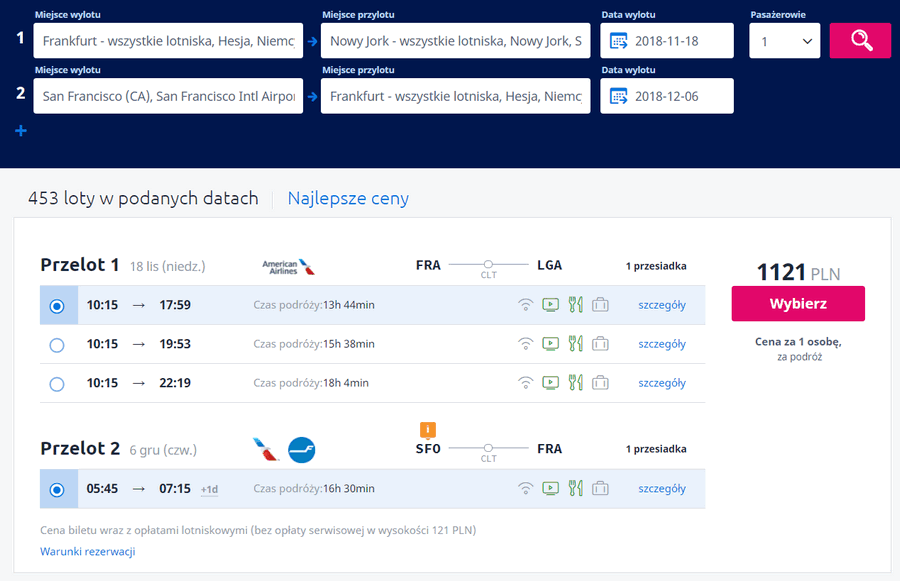Click the Wi-Fi icon in the 17:59 row

click(525, 305)
